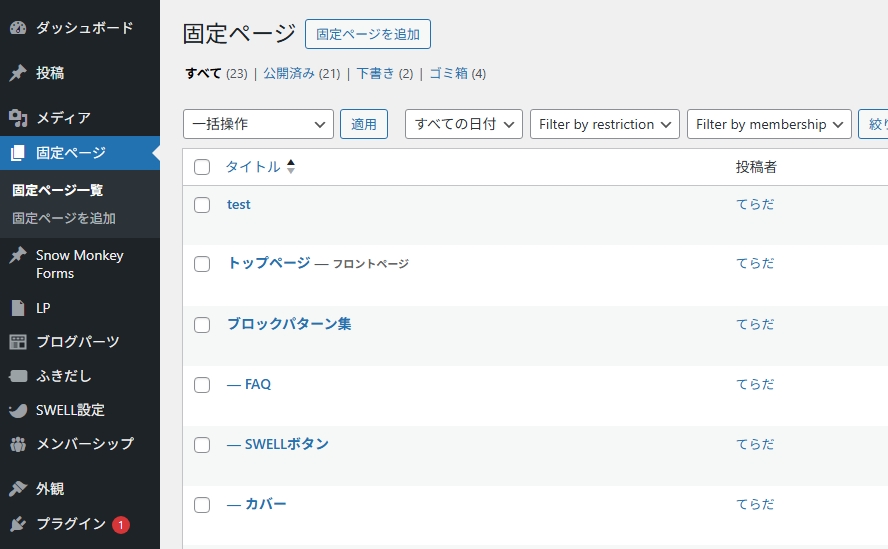Click the 固定ページを追加 button at top
888x549 pixels.
(367, 34)
